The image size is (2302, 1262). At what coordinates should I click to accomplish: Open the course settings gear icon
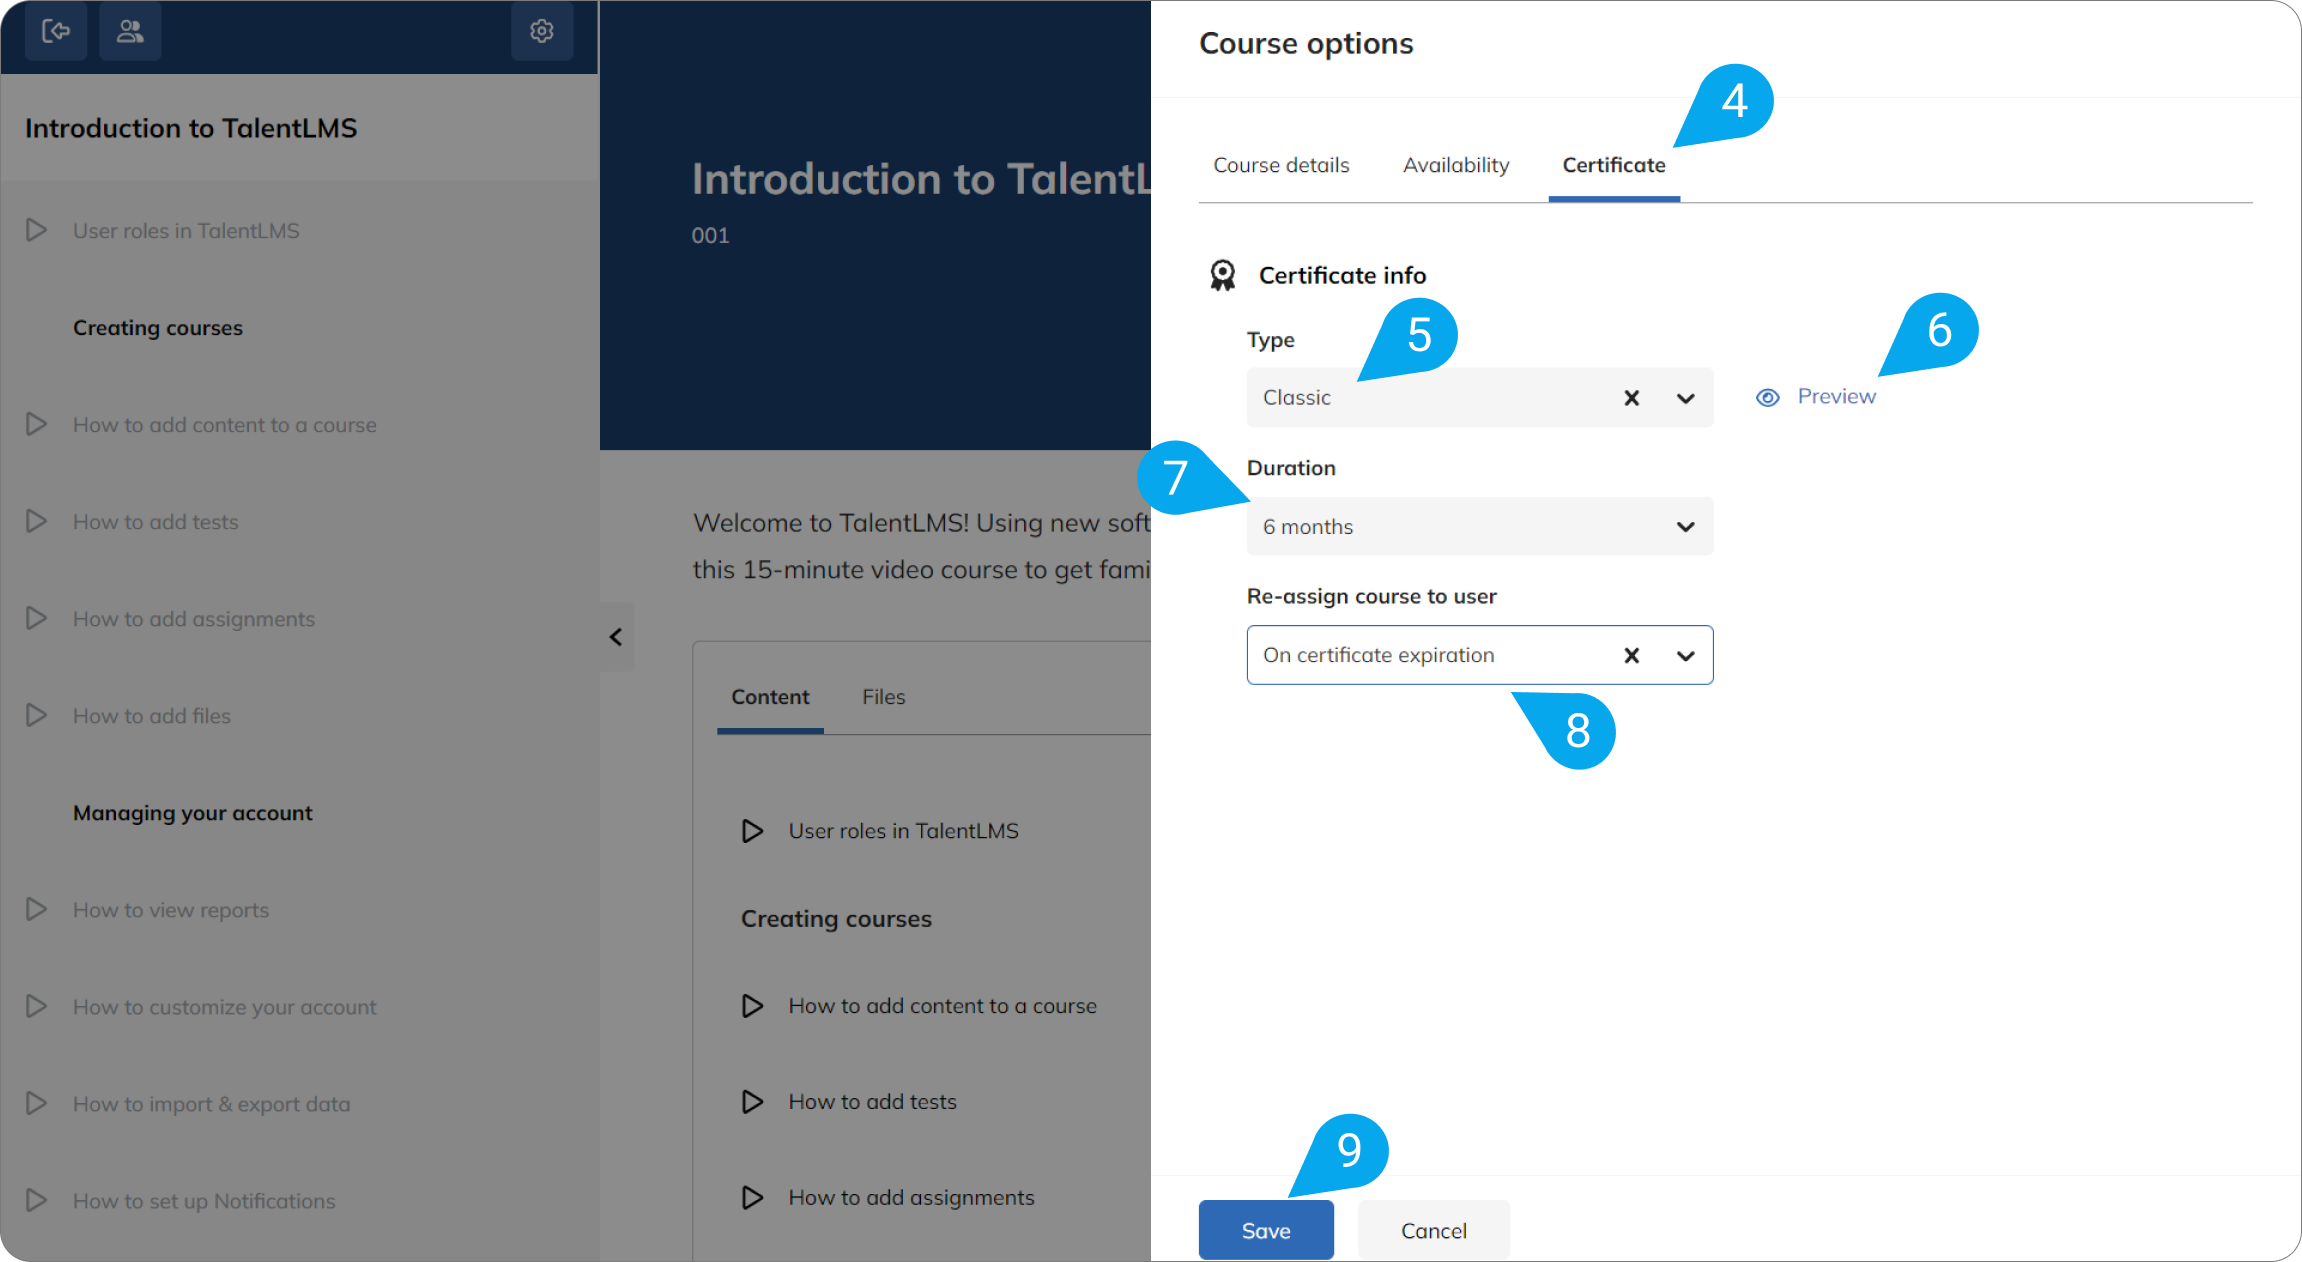pos(542,31)
